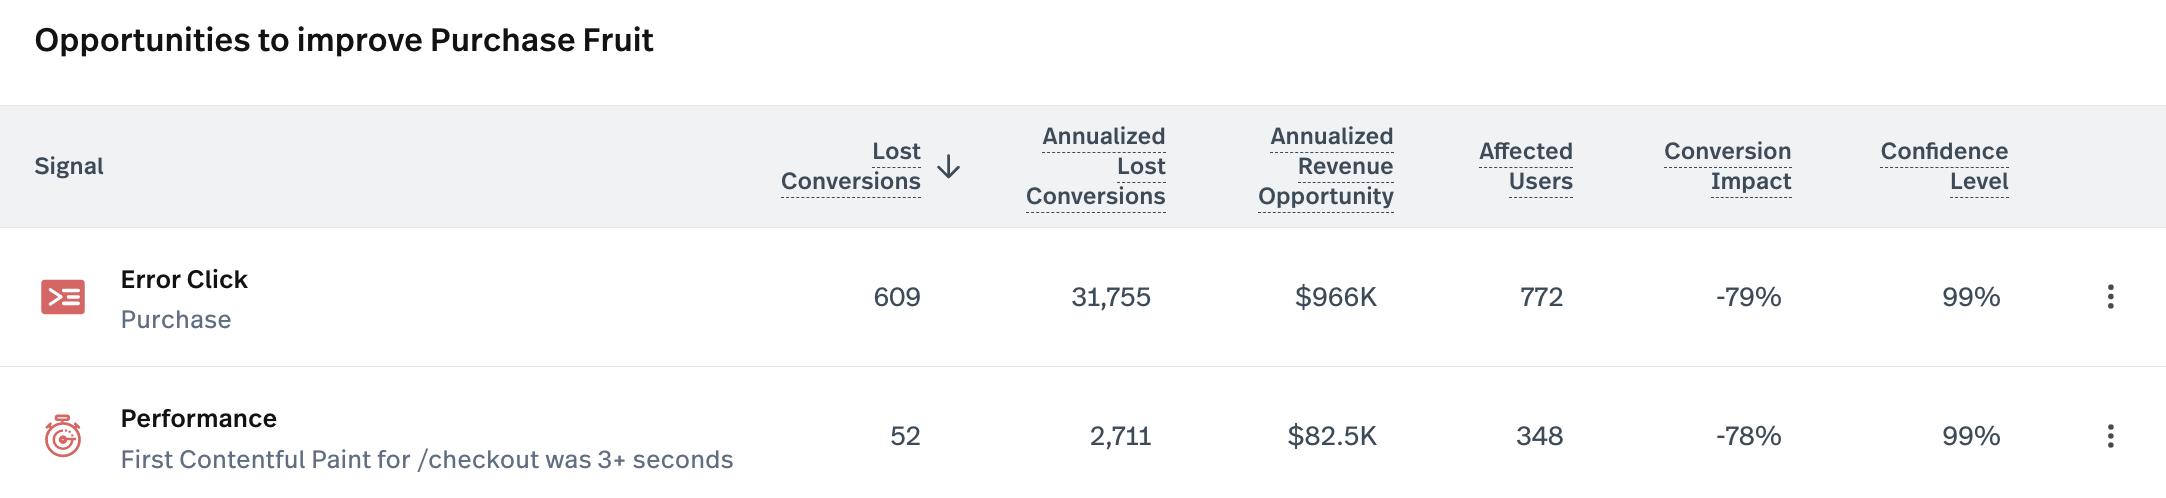Image resolution: width=2166 pixels, height=498 pixels.
Task: Click the Conversion Impact column header
Action: pyautogui.click(x=1728, y=166)
